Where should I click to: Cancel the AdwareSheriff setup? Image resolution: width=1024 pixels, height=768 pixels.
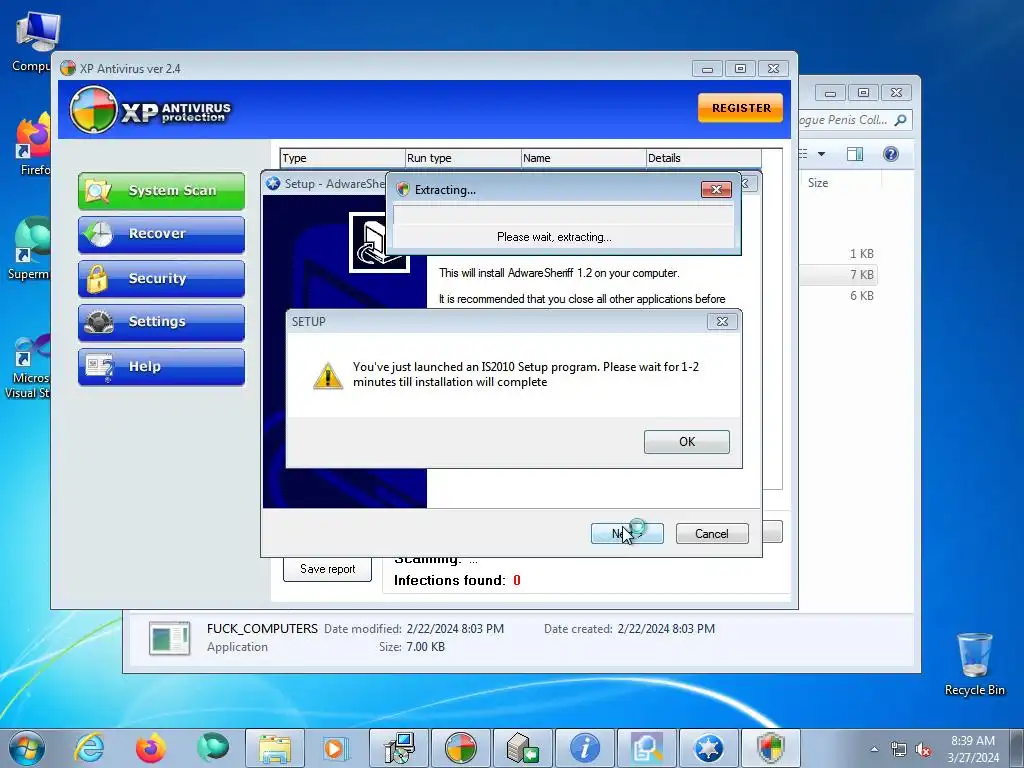pyautogui.click(x=712, y=534)
